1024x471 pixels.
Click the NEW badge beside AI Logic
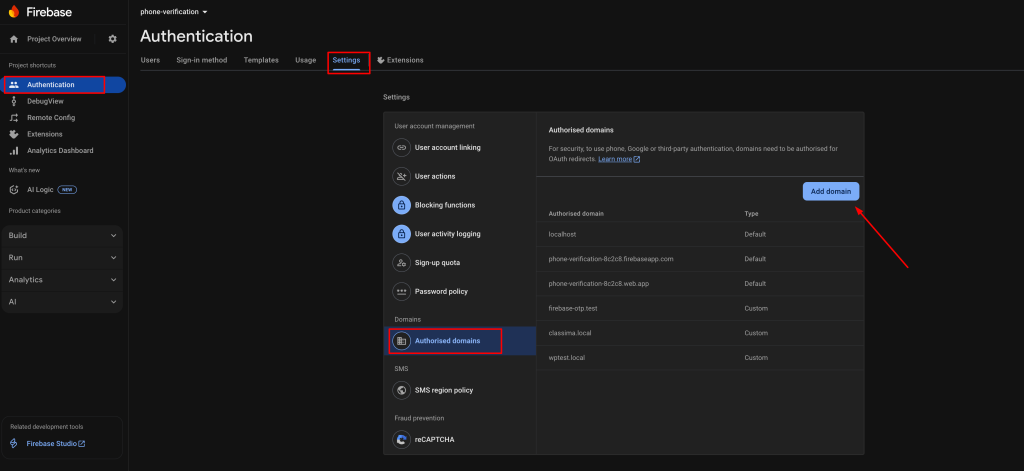(67, 189)
